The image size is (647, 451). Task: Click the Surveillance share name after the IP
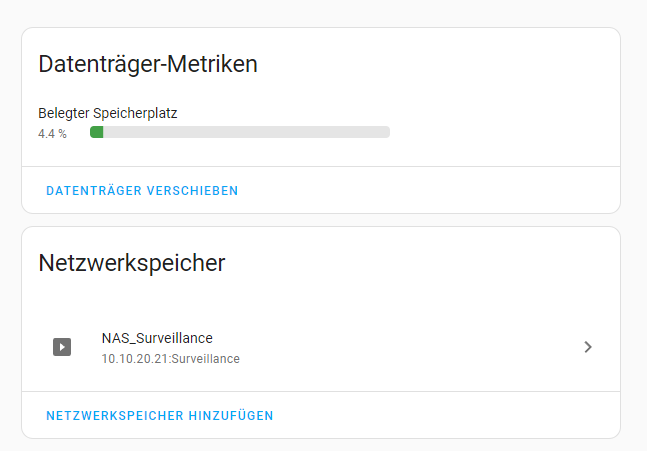tap(205, 359)
